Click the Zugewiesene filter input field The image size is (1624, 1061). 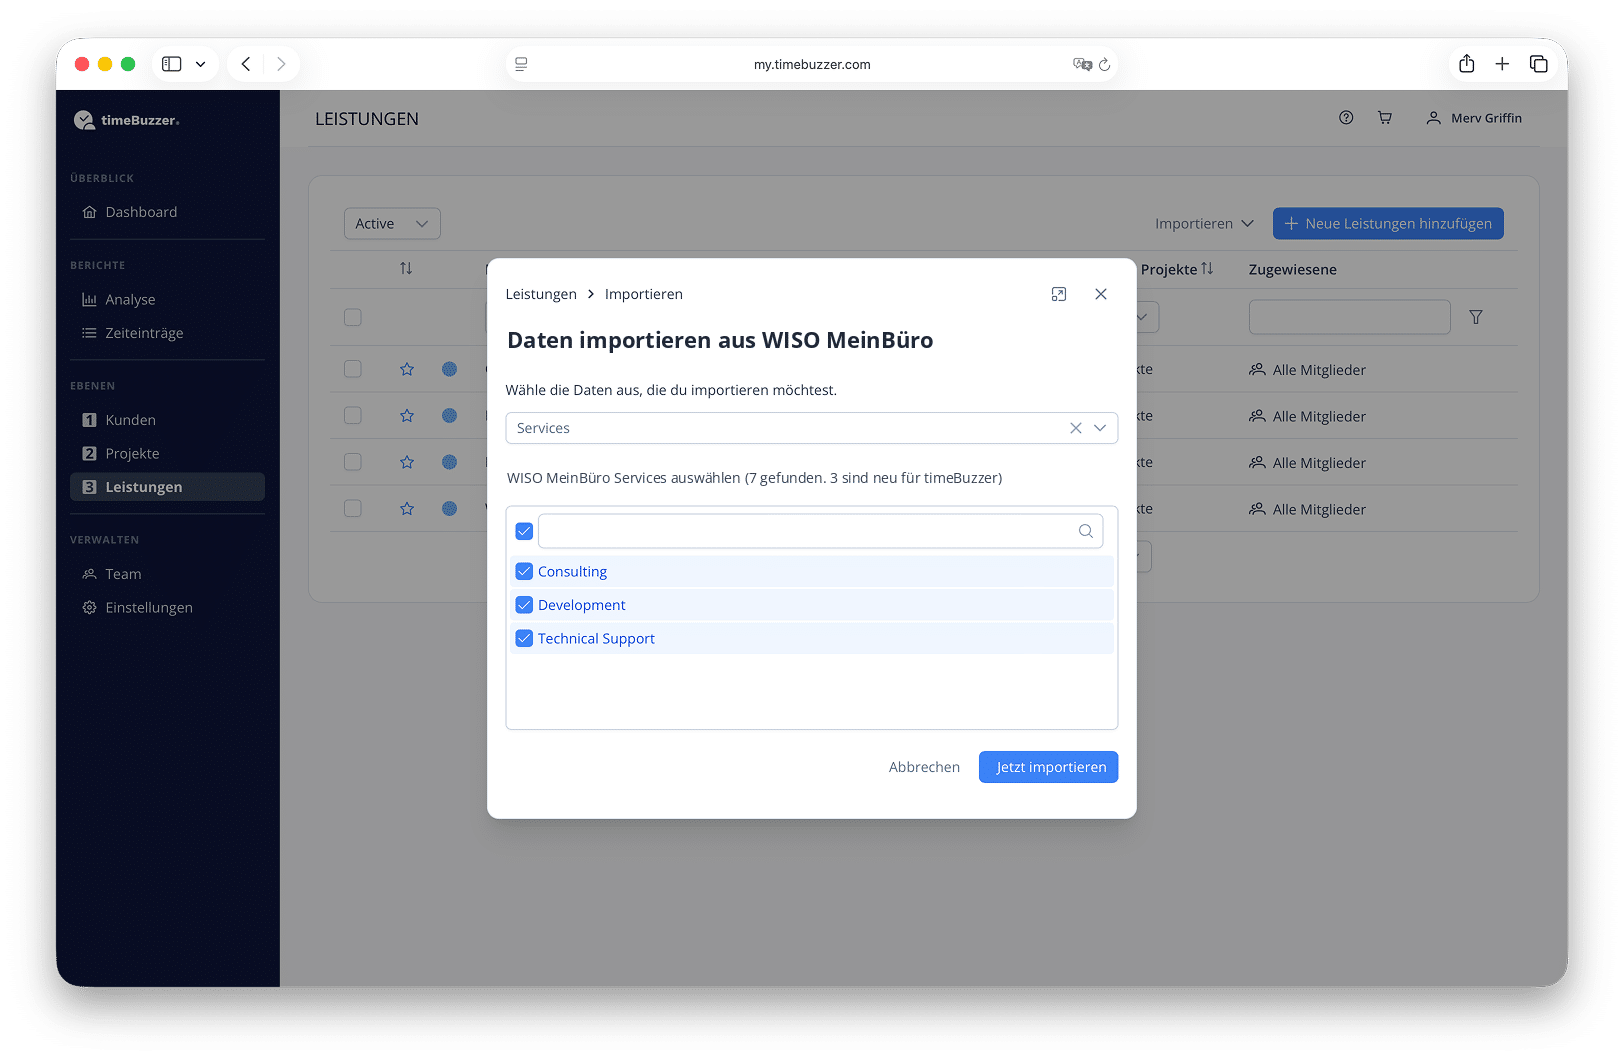pos(1350,317)
